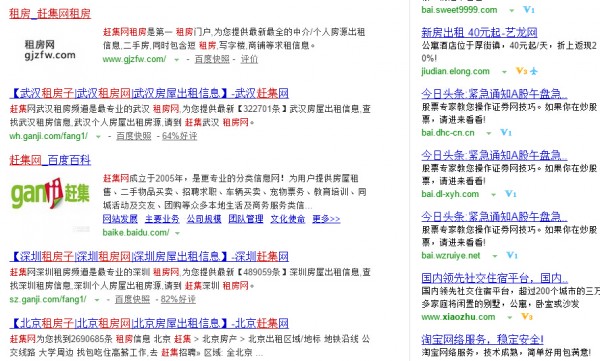Viewport: 600px width, 361px height.
Task: Open the sz.ganji.com/fang1/ URL
Action: pyautogui.click(x=48, y=299)
